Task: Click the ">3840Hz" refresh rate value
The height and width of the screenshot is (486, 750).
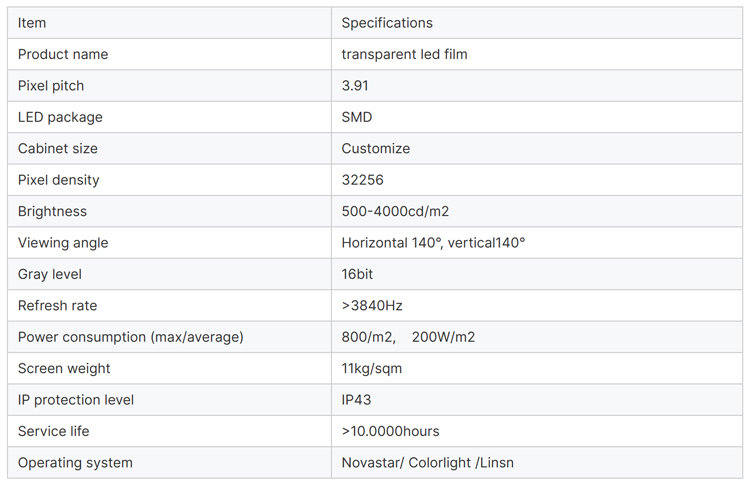Action: (372, 306)
